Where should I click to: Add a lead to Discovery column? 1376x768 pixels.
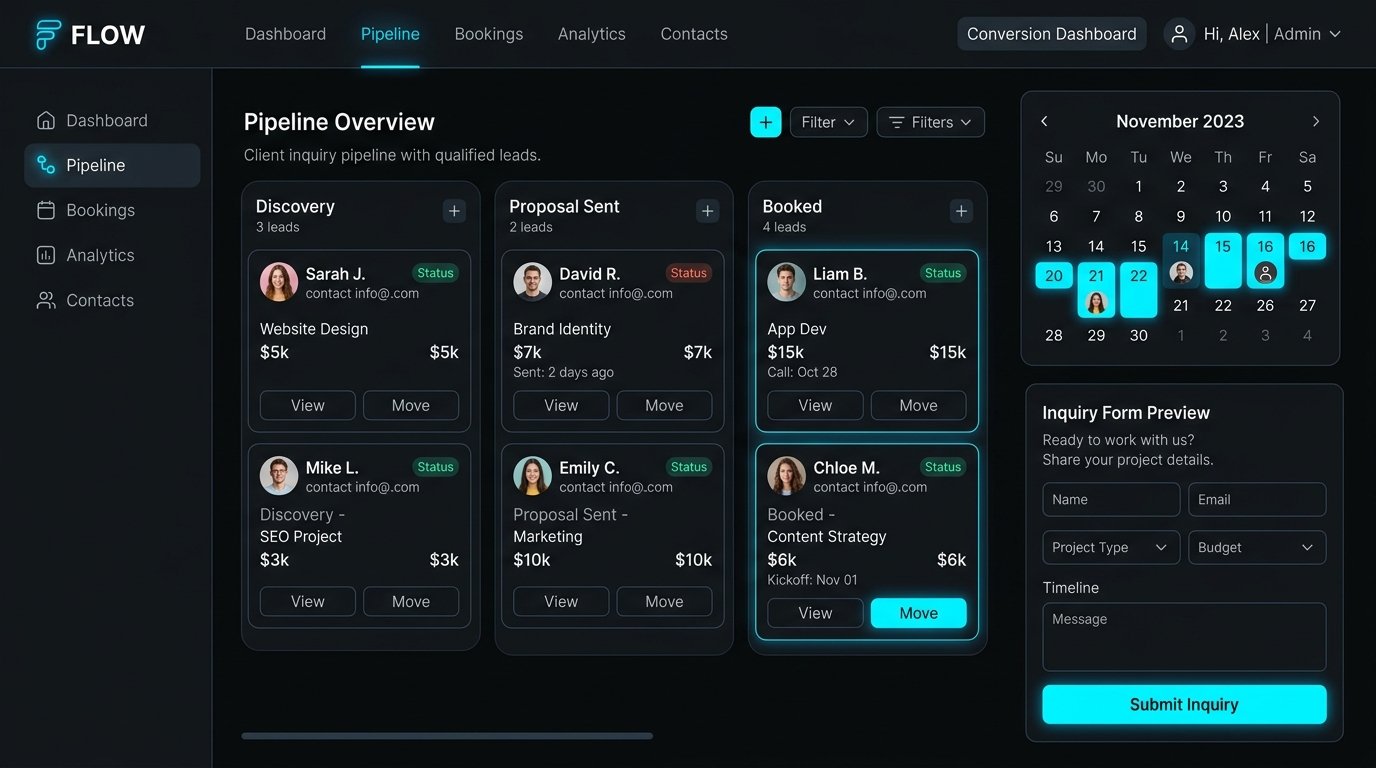454,211
